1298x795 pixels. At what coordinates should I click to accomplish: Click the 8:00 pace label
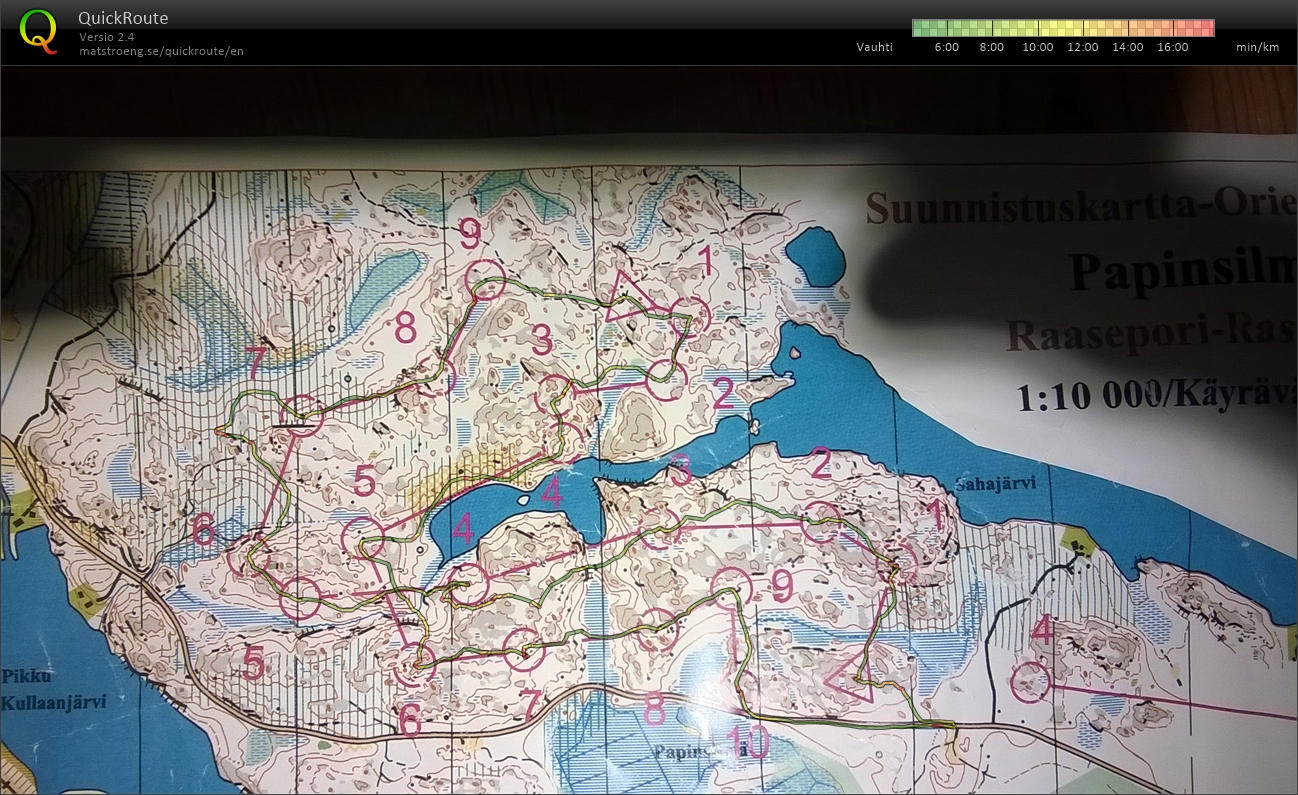(991, 47)
